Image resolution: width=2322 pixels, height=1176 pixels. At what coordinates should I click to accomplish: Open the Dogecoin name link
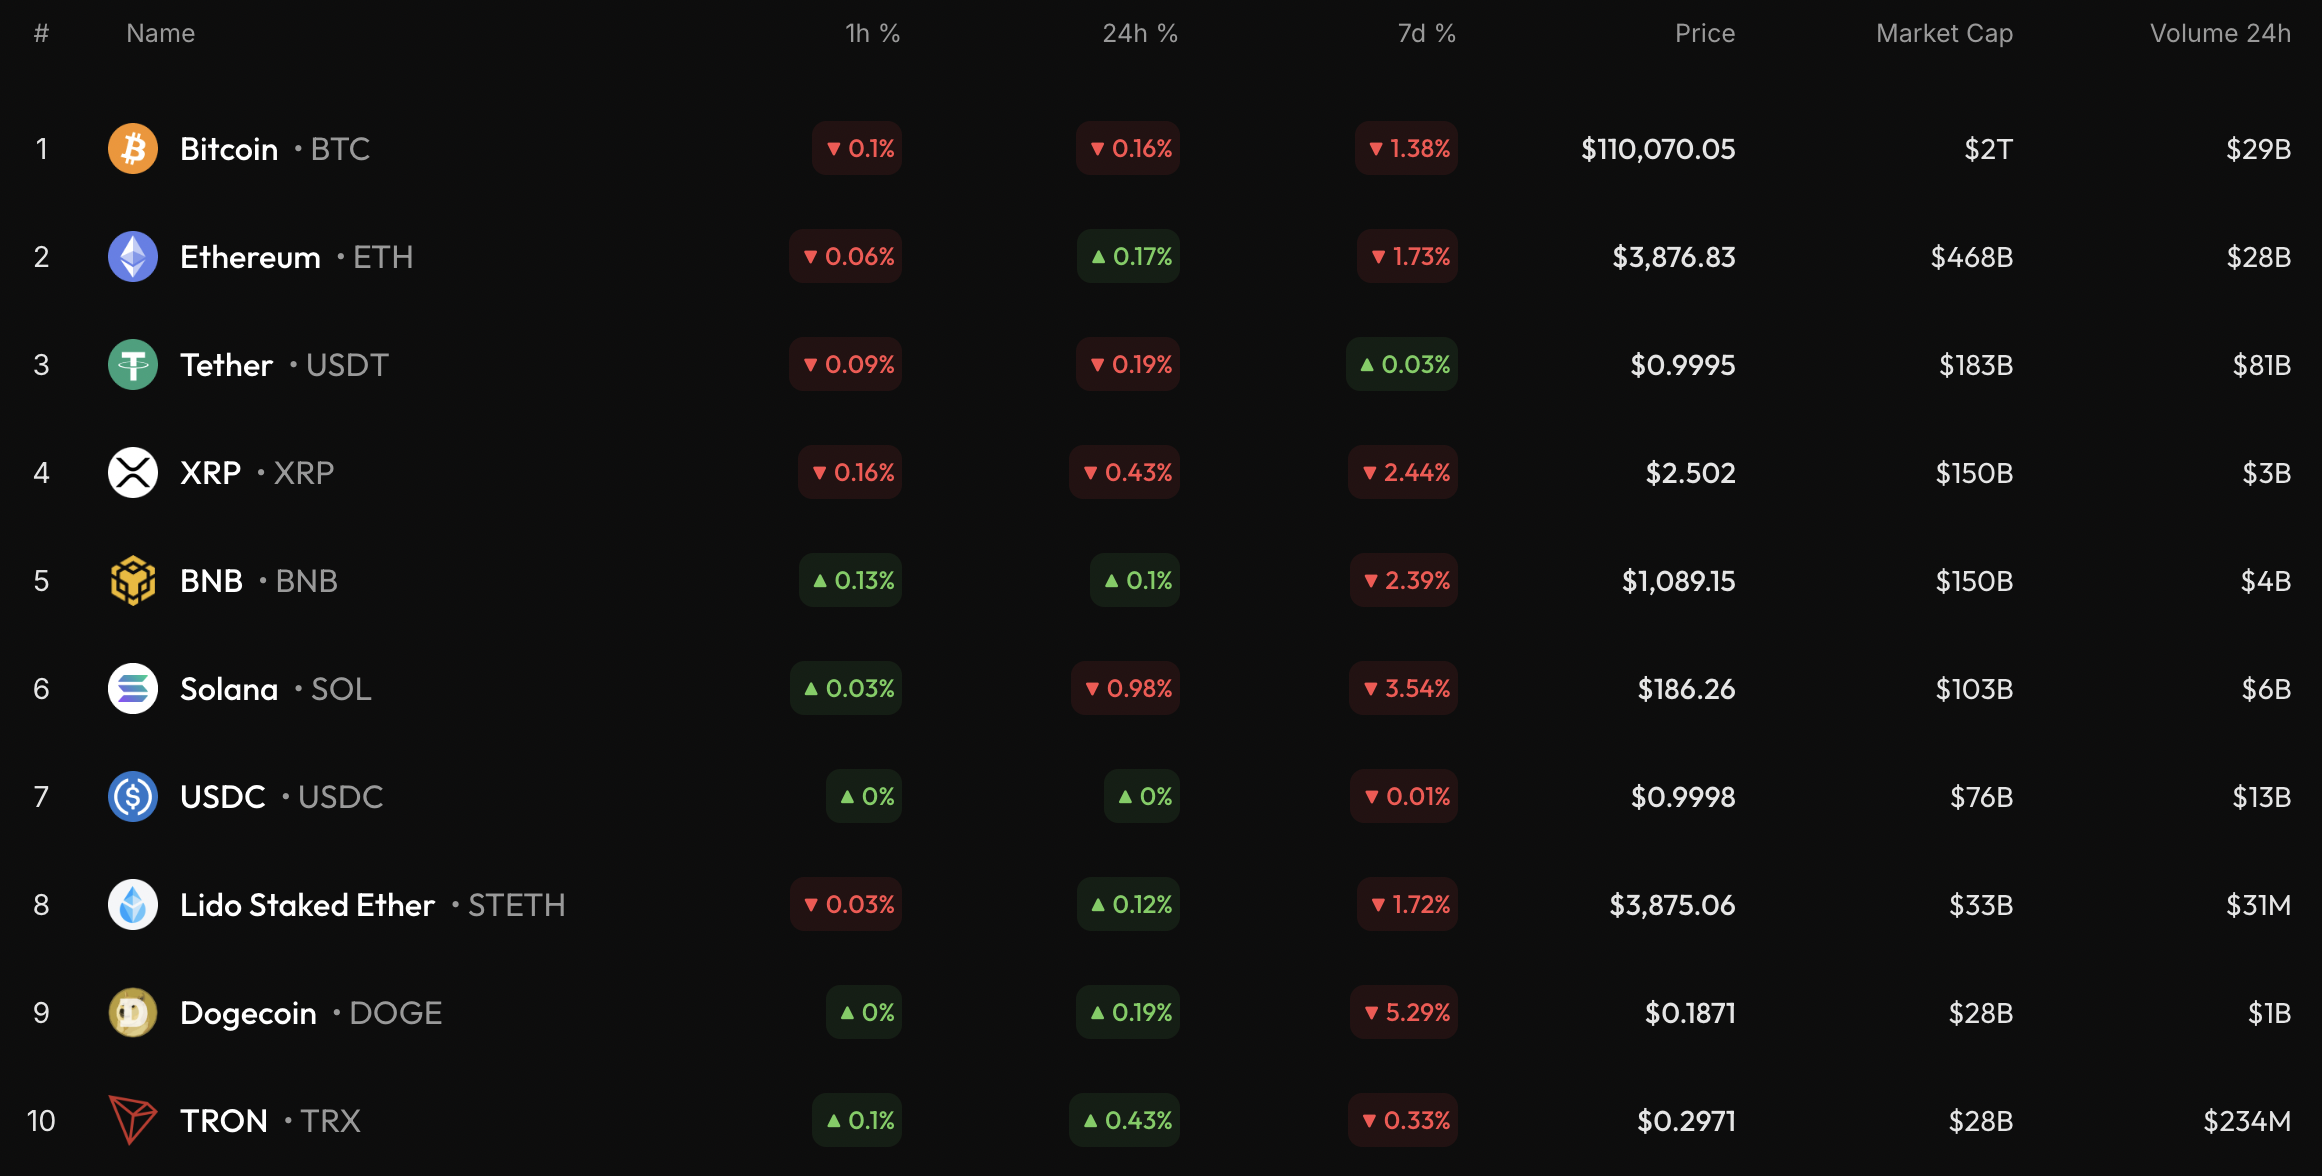(x=248, y=1013)
